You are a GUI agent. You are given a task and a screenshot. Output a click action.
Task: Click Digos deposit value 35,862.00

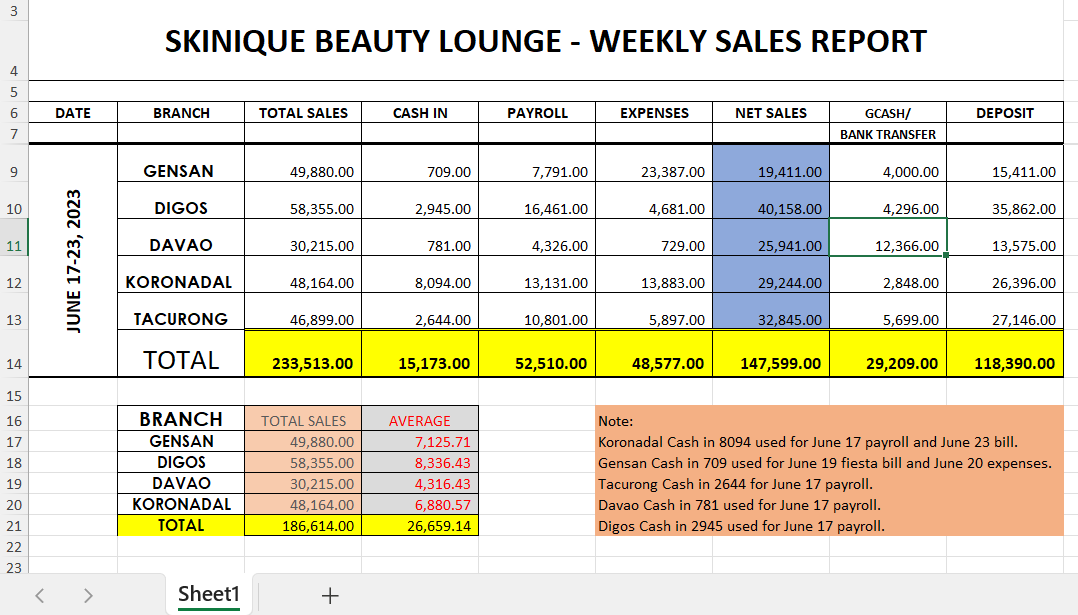coord(1004,201)
